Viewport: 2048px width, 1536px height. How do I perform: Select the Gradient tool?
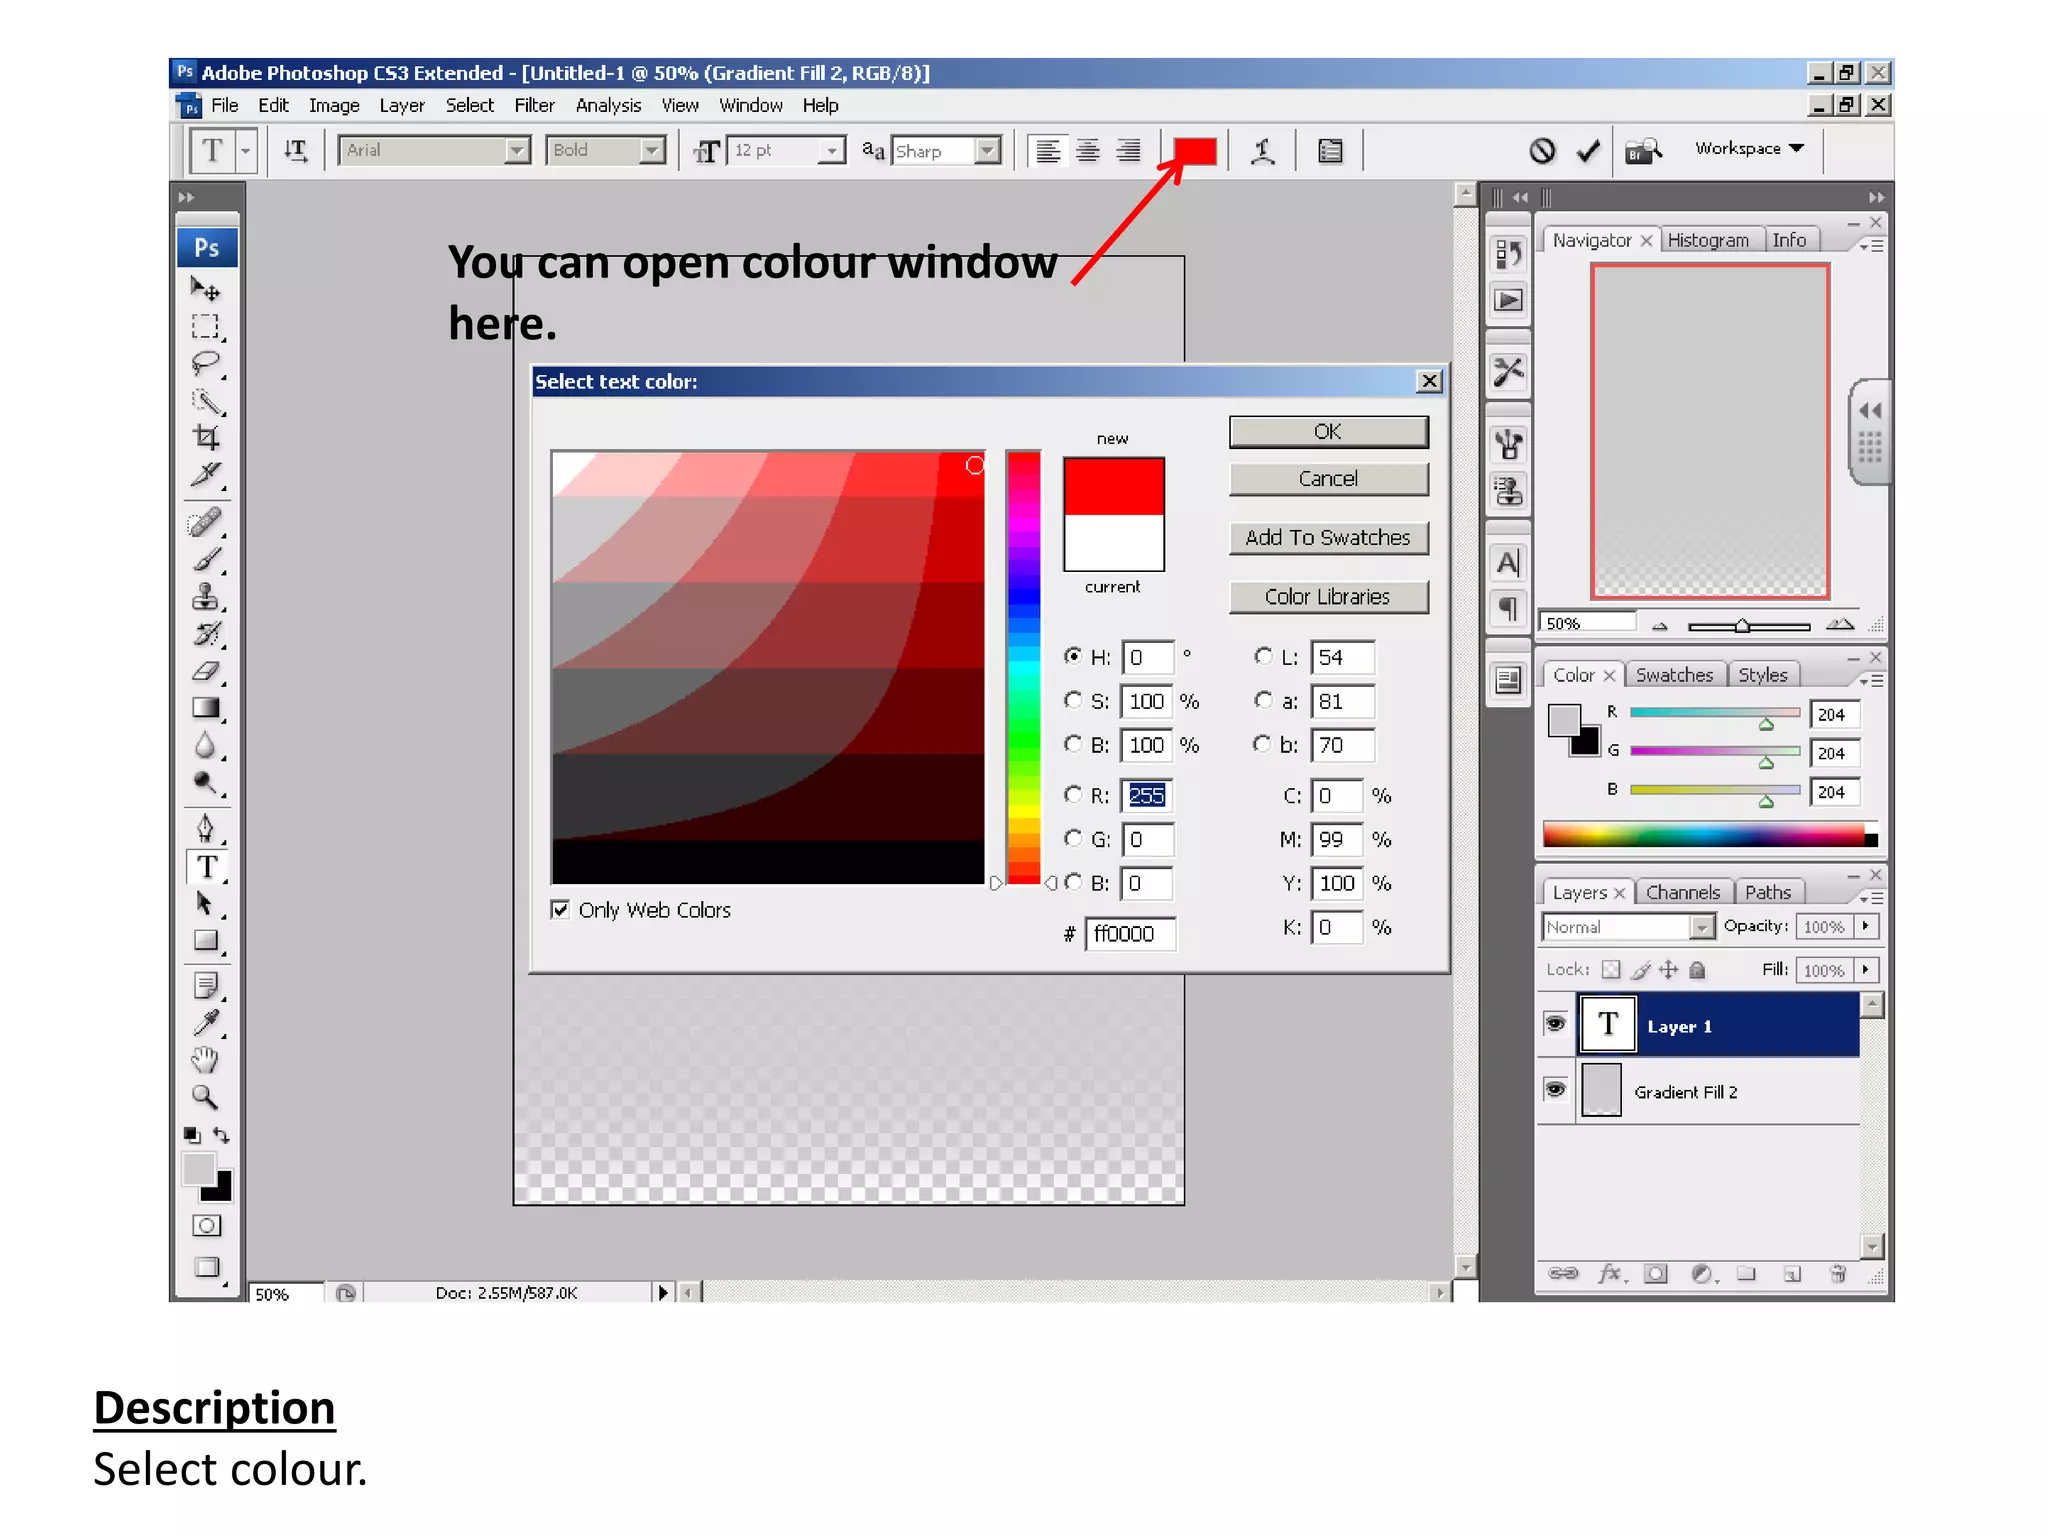pos(205,708)
